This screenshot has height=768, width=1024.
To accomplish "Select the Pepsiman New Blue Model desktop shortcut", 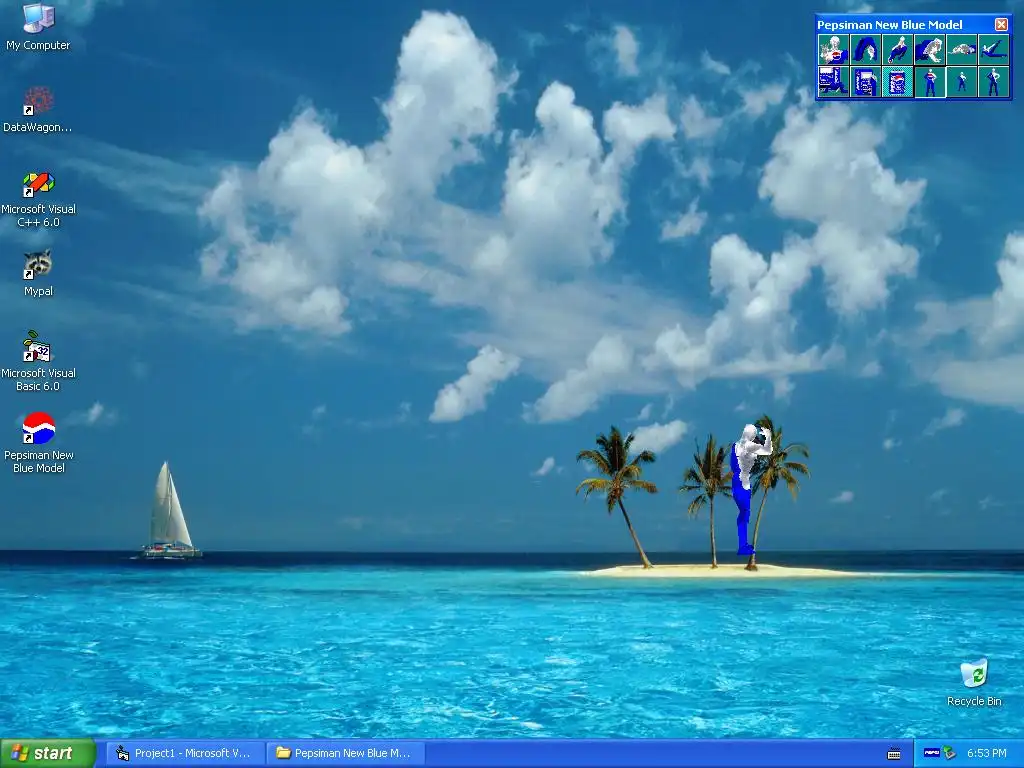I will coord(39,443).
